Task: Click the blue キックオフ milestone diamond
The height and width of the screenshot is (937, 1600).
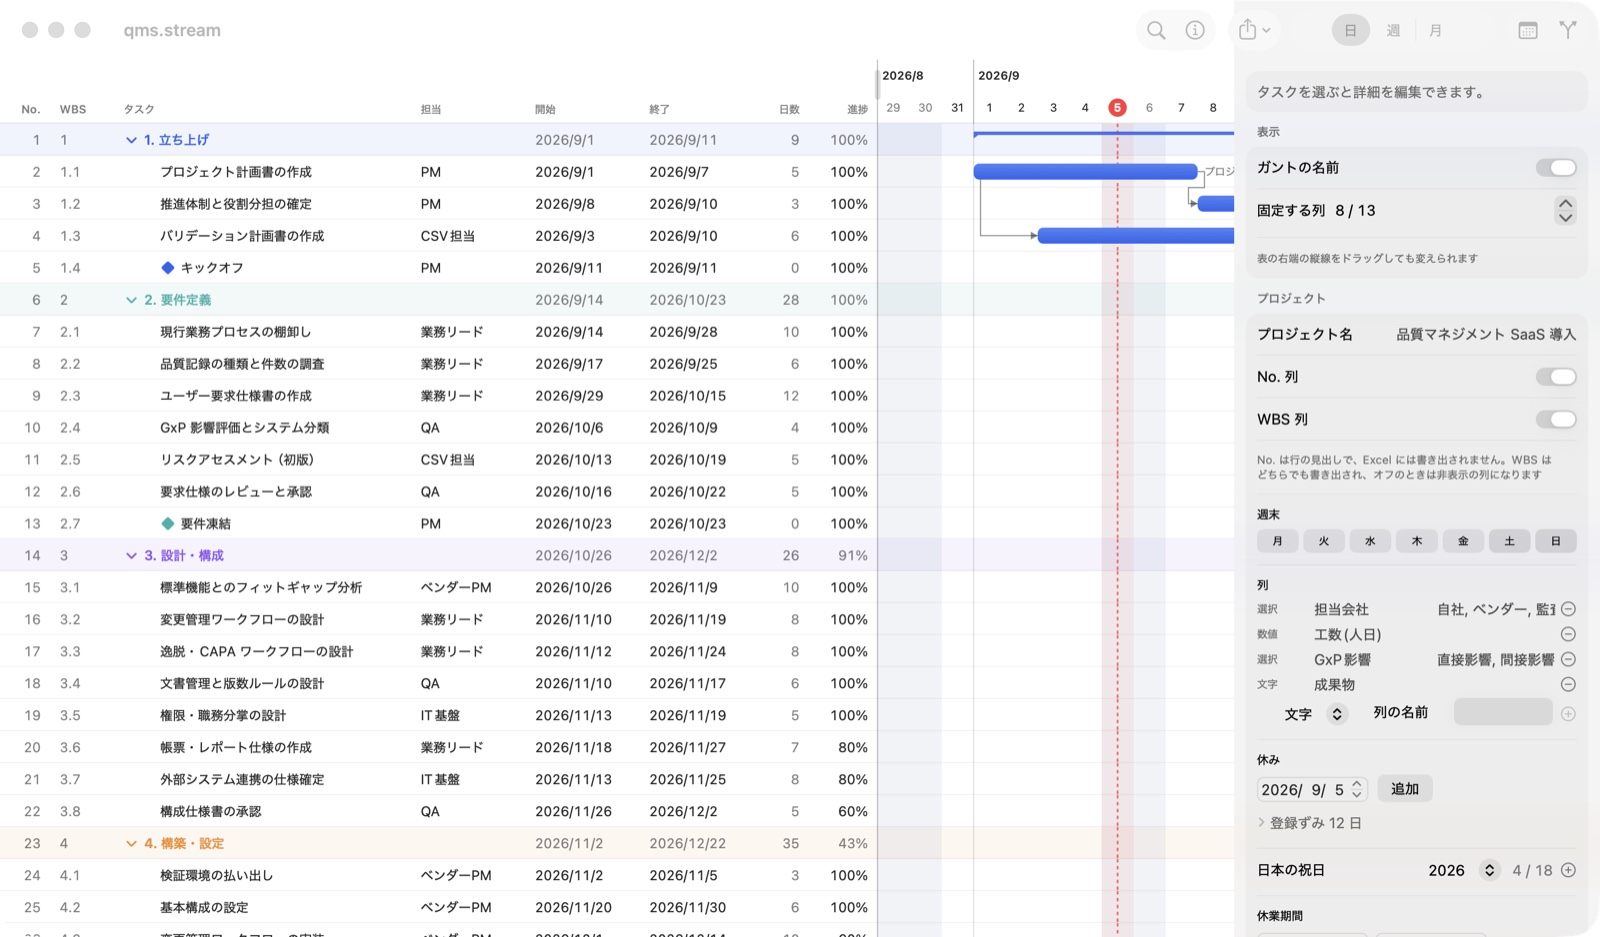Action: pyautogui.click(x=168, y=268)
